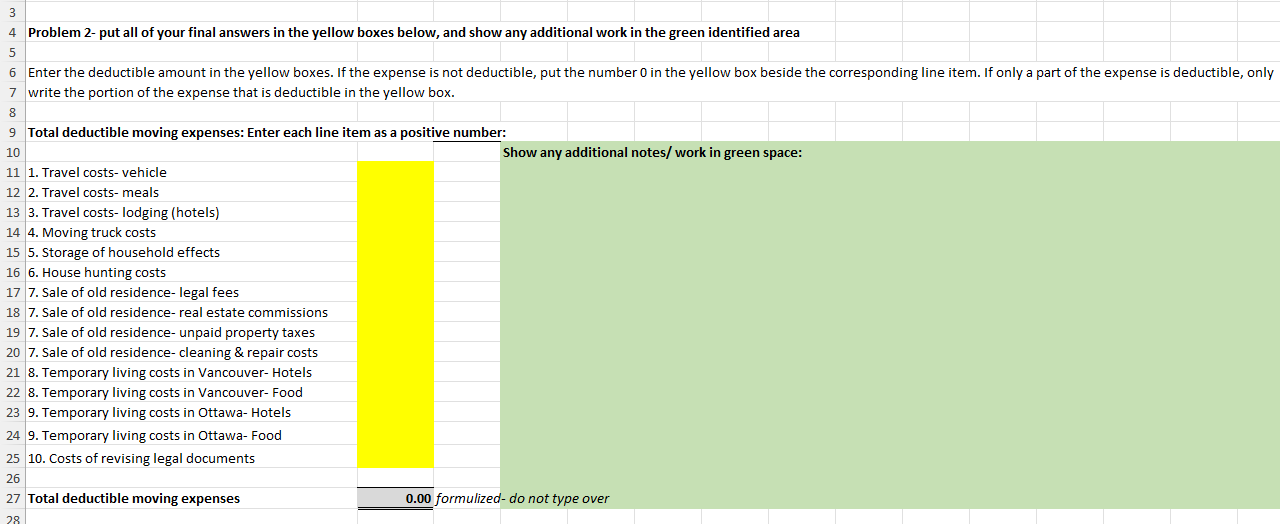Viewport: 1280px width, 524px height.
Task: Select the yellow cell for Vancouver- Food
Action: pyautogui.click(x=395, y=392)
